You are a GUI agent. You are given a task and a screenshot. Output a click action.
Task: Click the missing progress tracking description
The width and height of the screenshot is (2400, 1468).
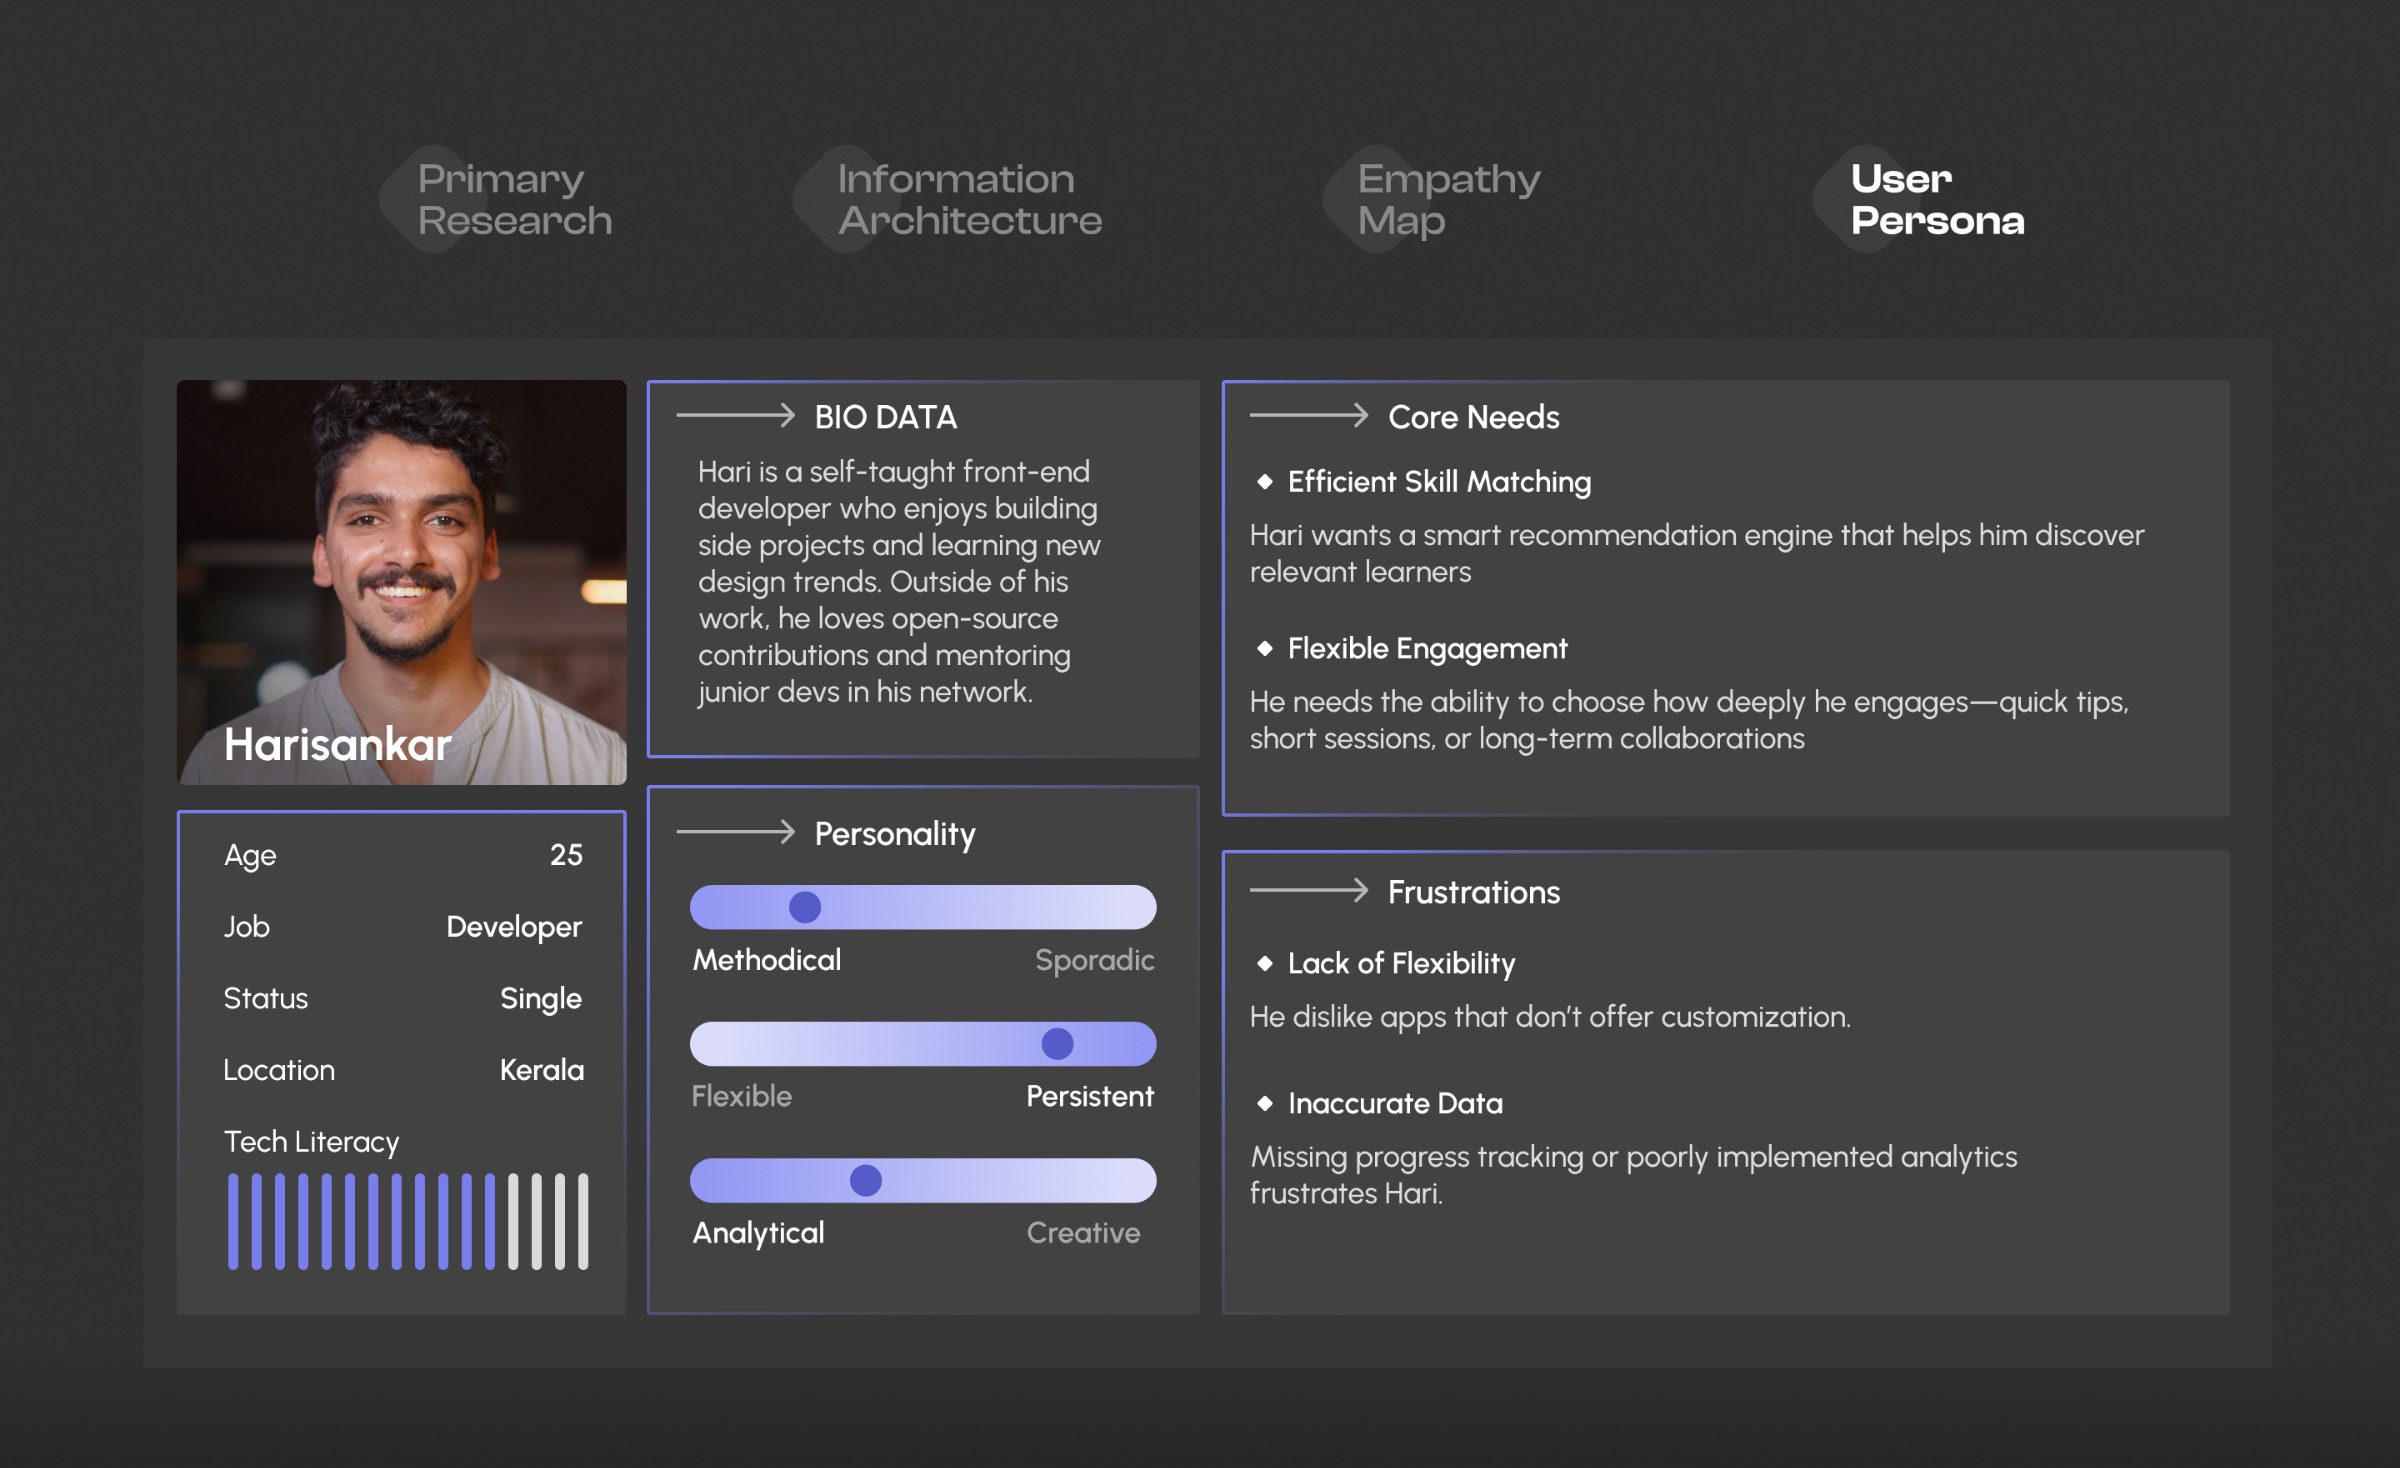point(1634,1175)
